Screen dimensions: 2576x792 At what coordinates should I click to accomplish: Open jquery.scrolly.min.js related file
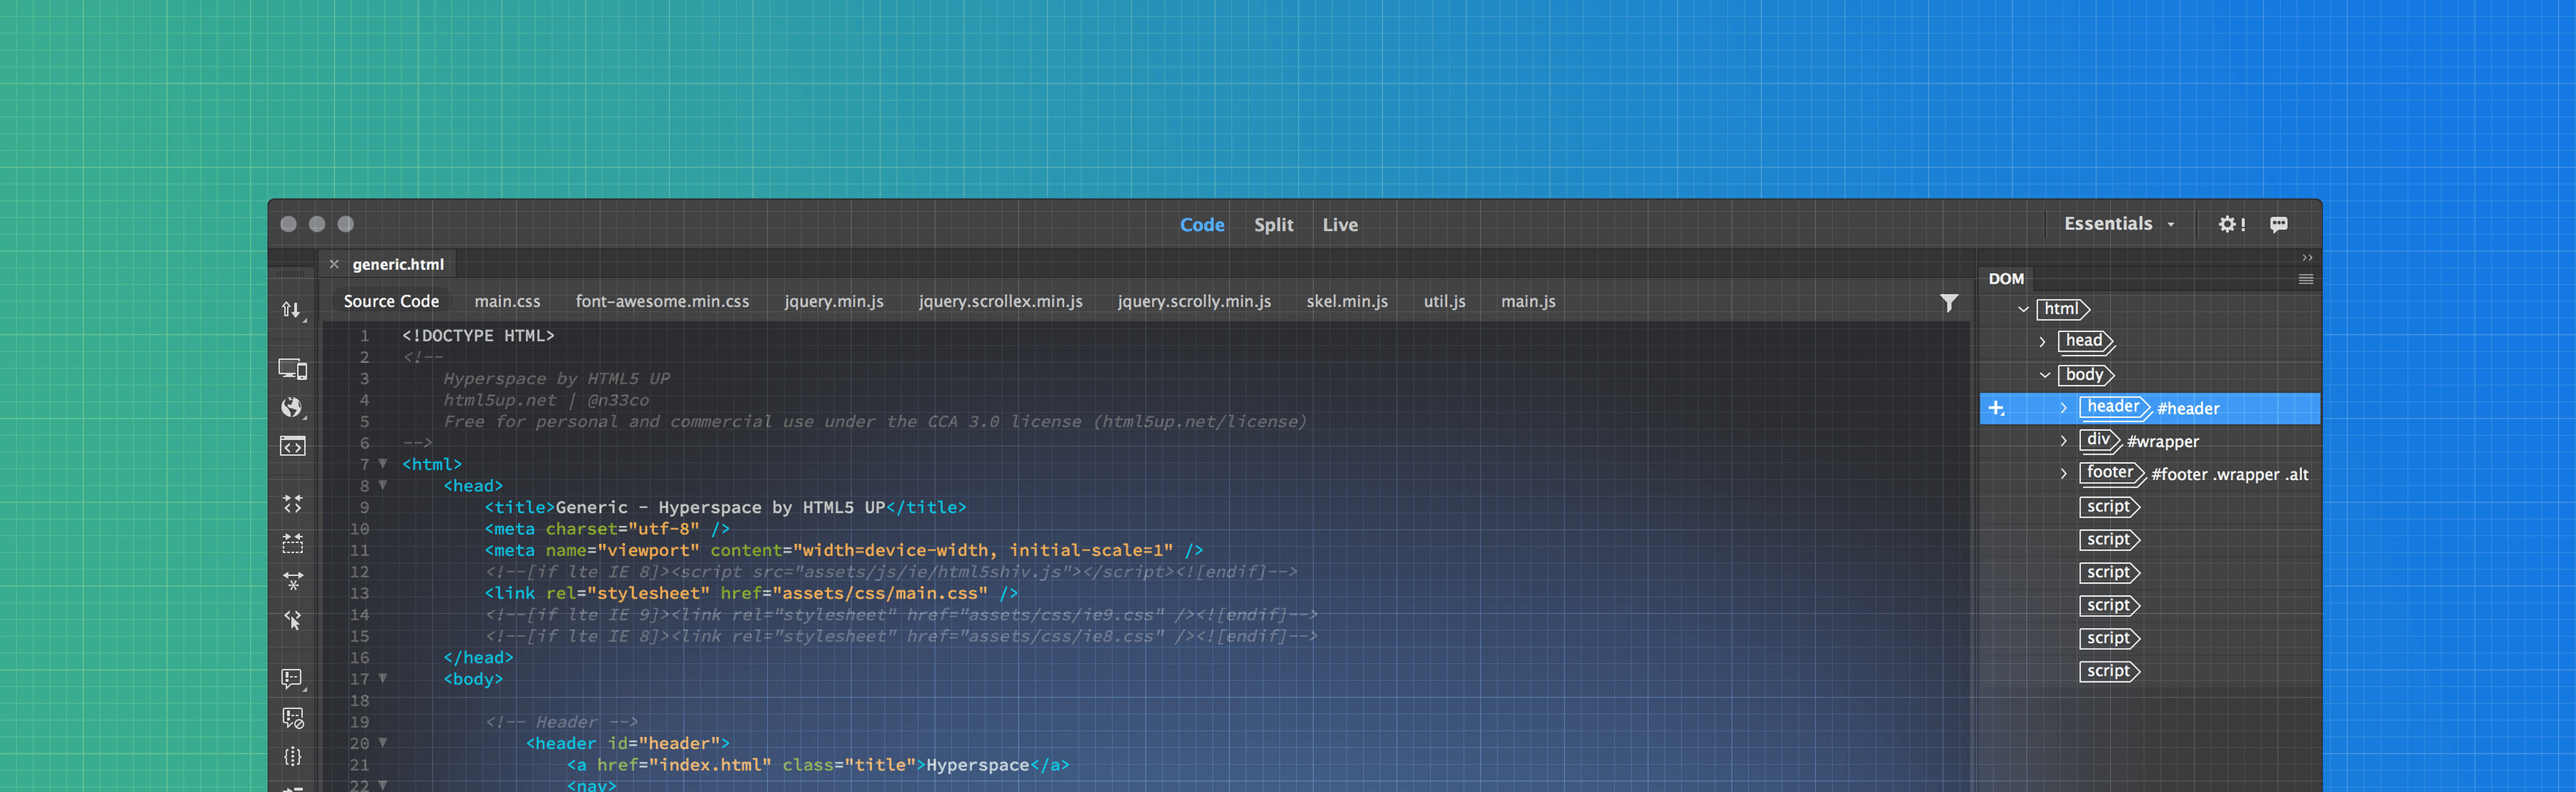pos(1194,301)
